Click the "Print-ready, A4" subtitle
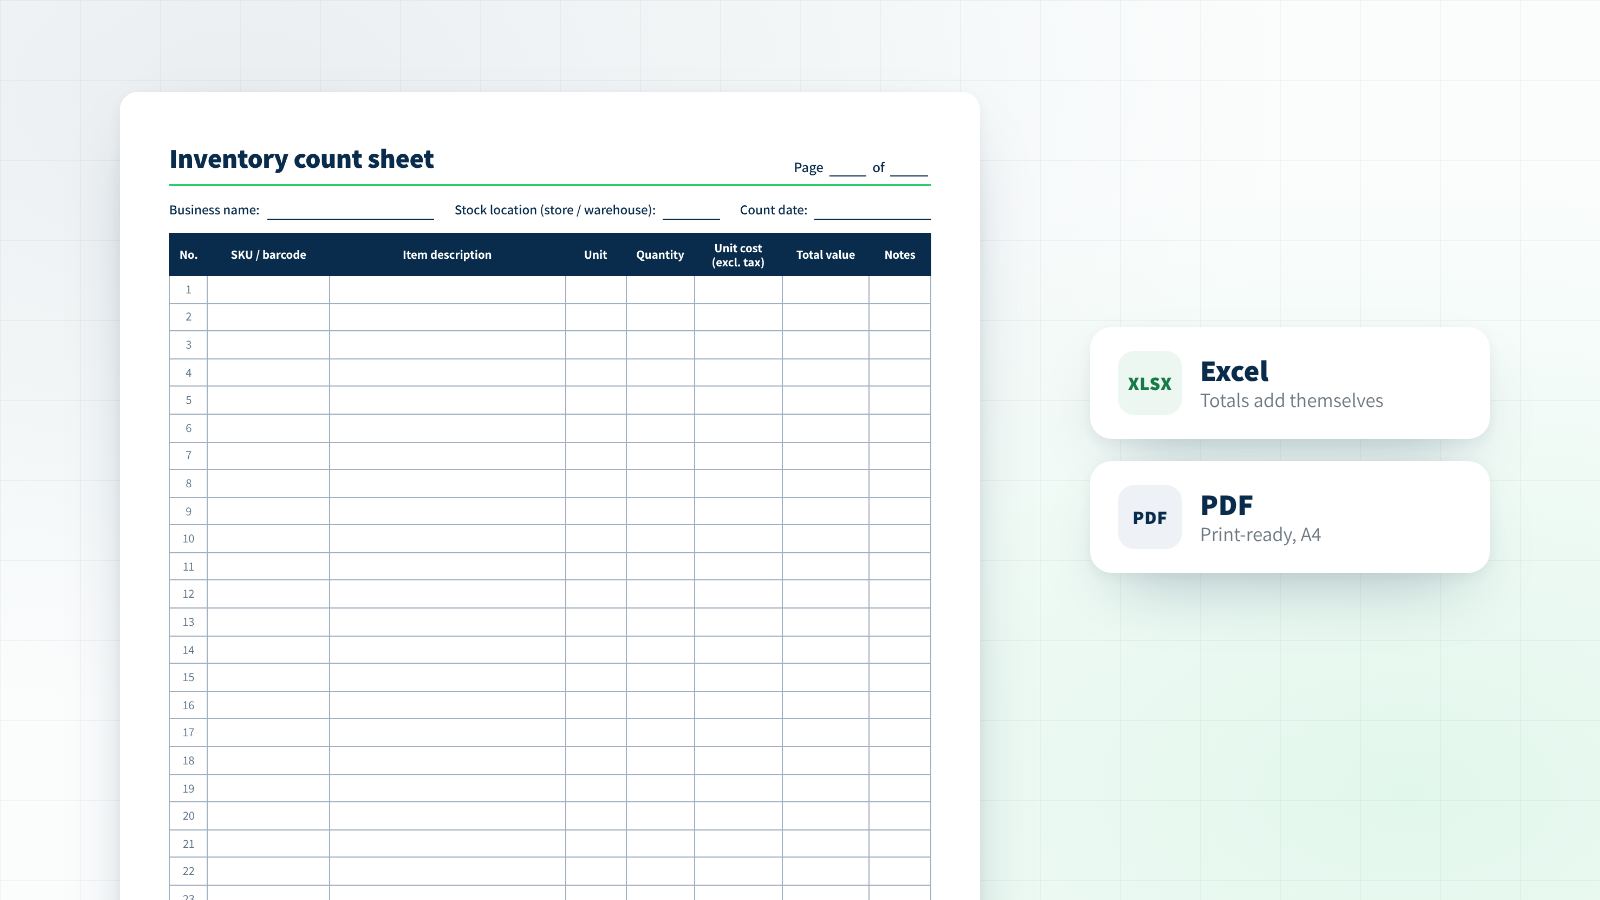This screenshot has width=1600, height=900. 1260,535
